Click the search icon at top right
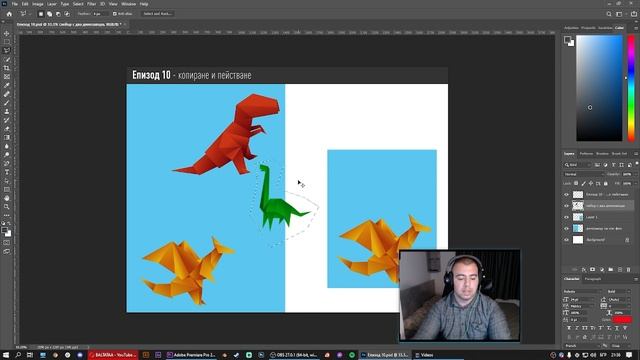Image resolution: width=640 pixels, height=360 pixels. pos(609,14)
